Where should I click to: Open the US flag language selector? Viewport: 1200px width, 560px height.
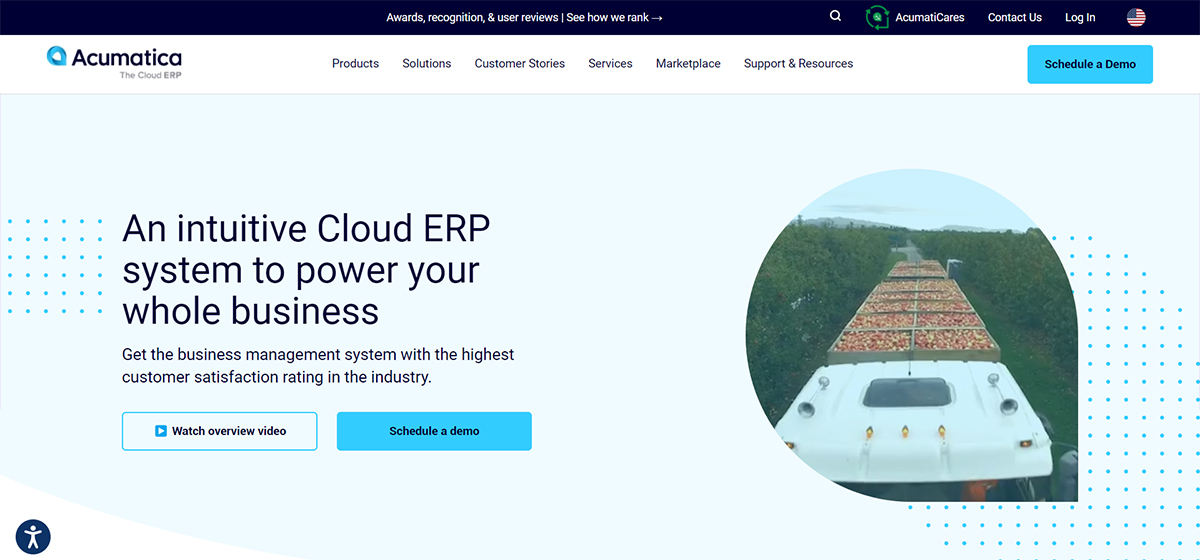1136,17
